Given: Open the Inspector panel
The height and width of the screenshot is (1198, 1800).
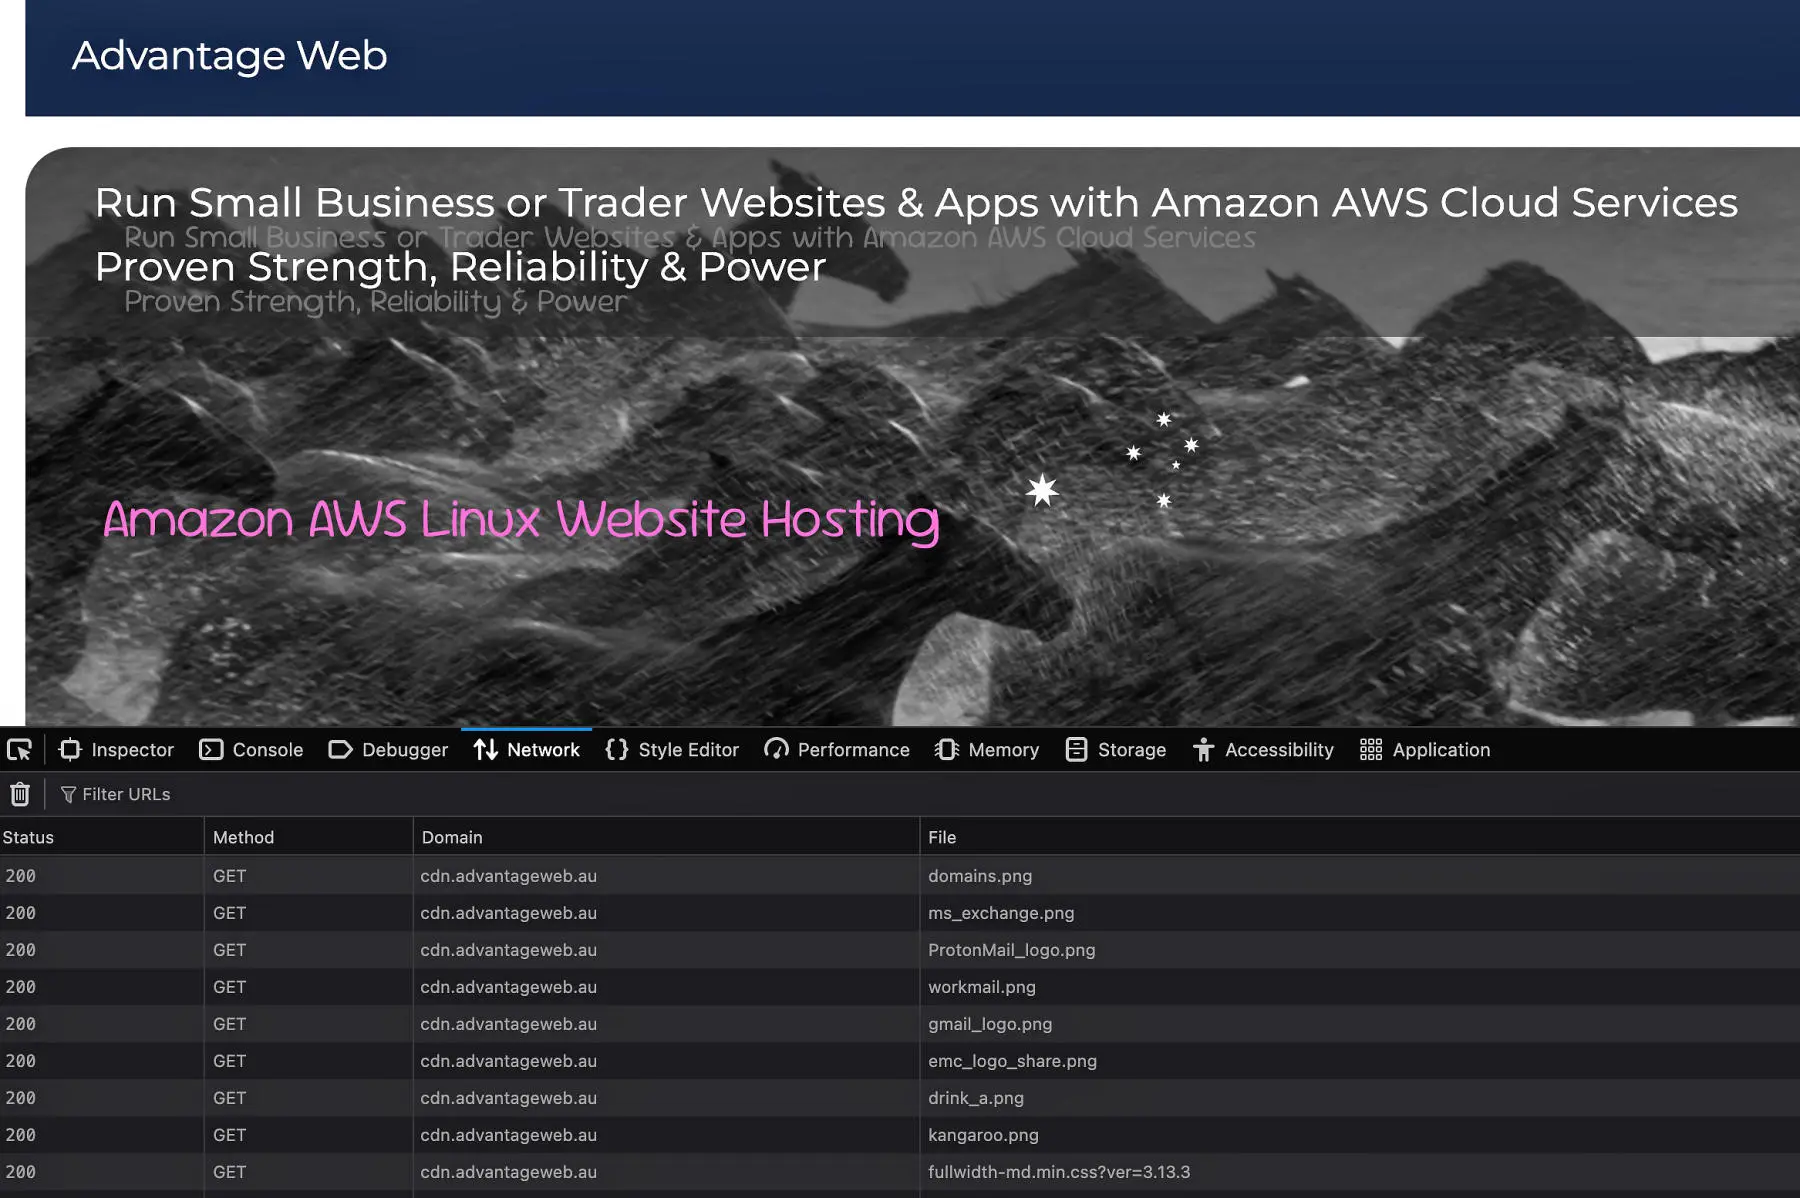Looking at the screenshot, I should coord(116,750).
